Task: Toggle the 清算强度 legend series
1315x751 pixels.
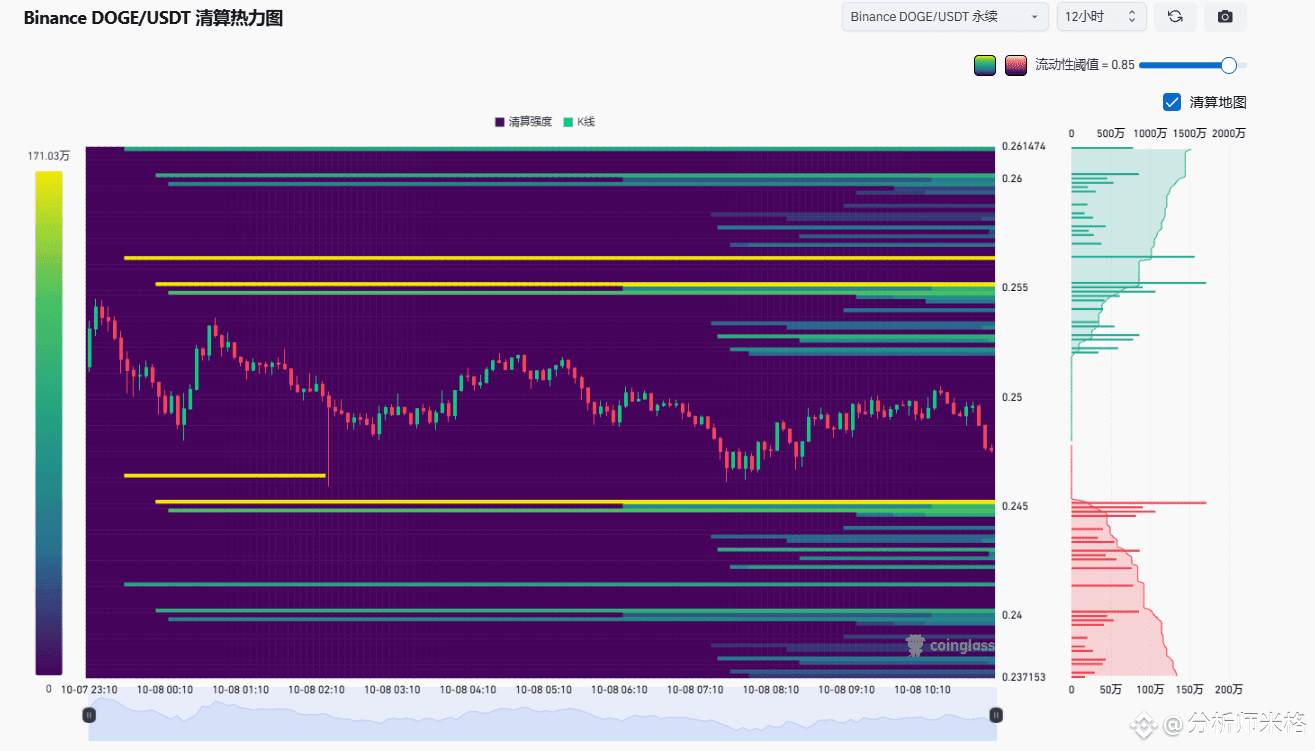Action: pyautogui.click(x=523, y=122)
